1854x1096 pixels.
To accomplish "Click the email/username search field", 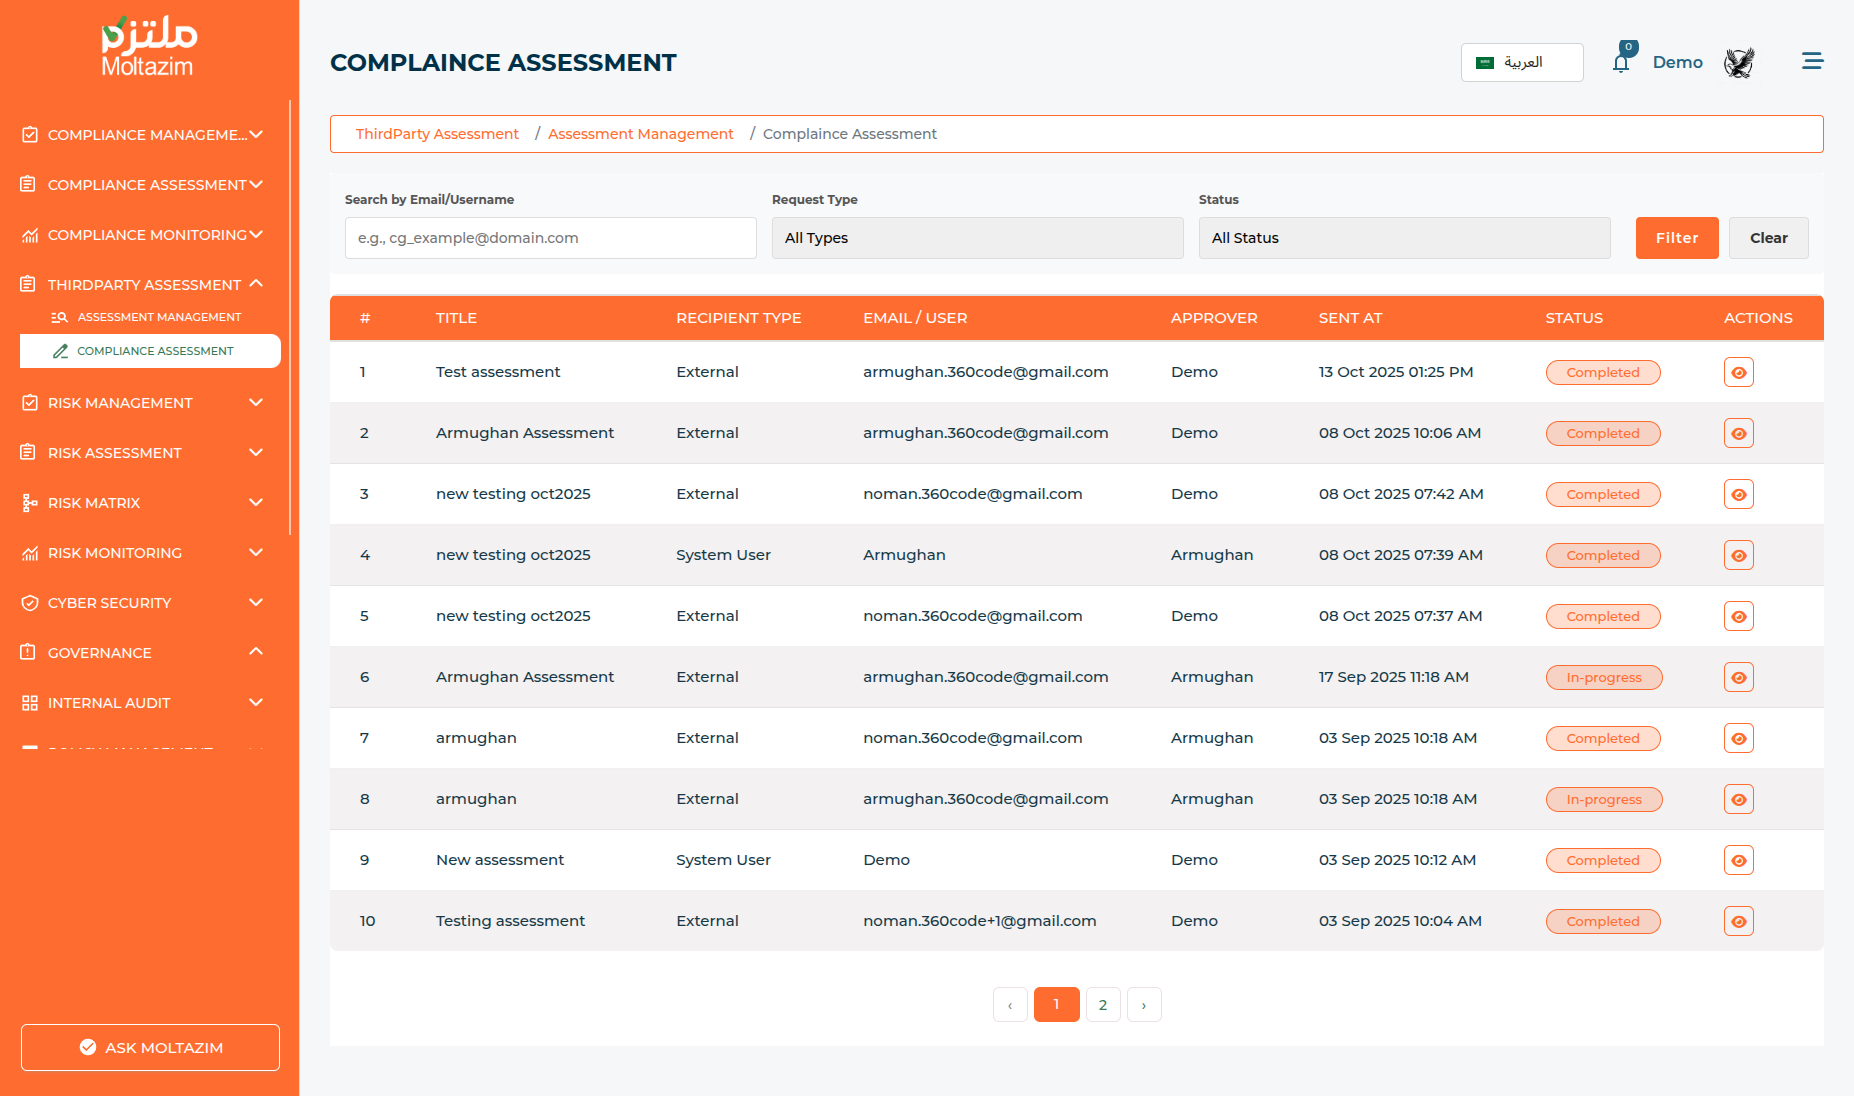I will pos(550,238).
